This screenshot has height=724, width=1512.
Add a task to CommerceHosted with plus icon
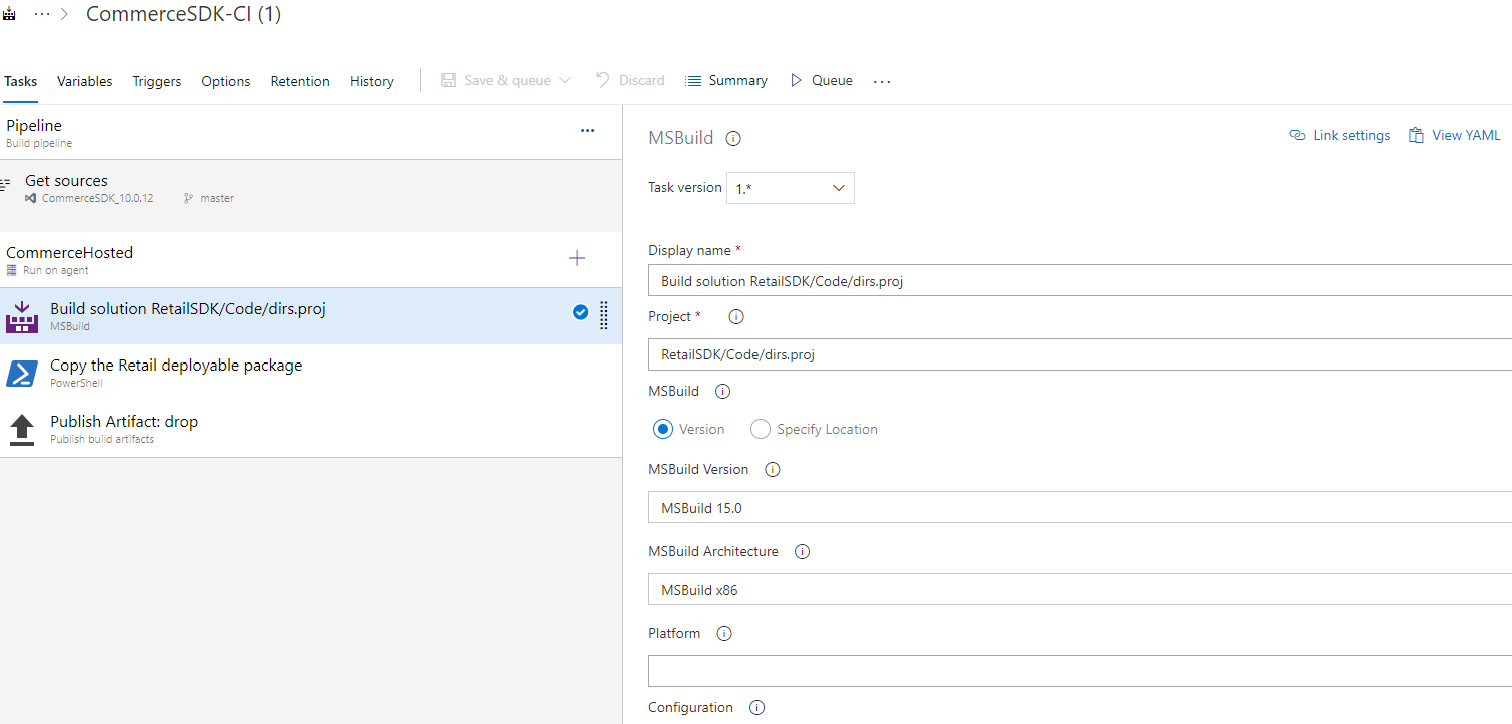(x=577, y=259)
